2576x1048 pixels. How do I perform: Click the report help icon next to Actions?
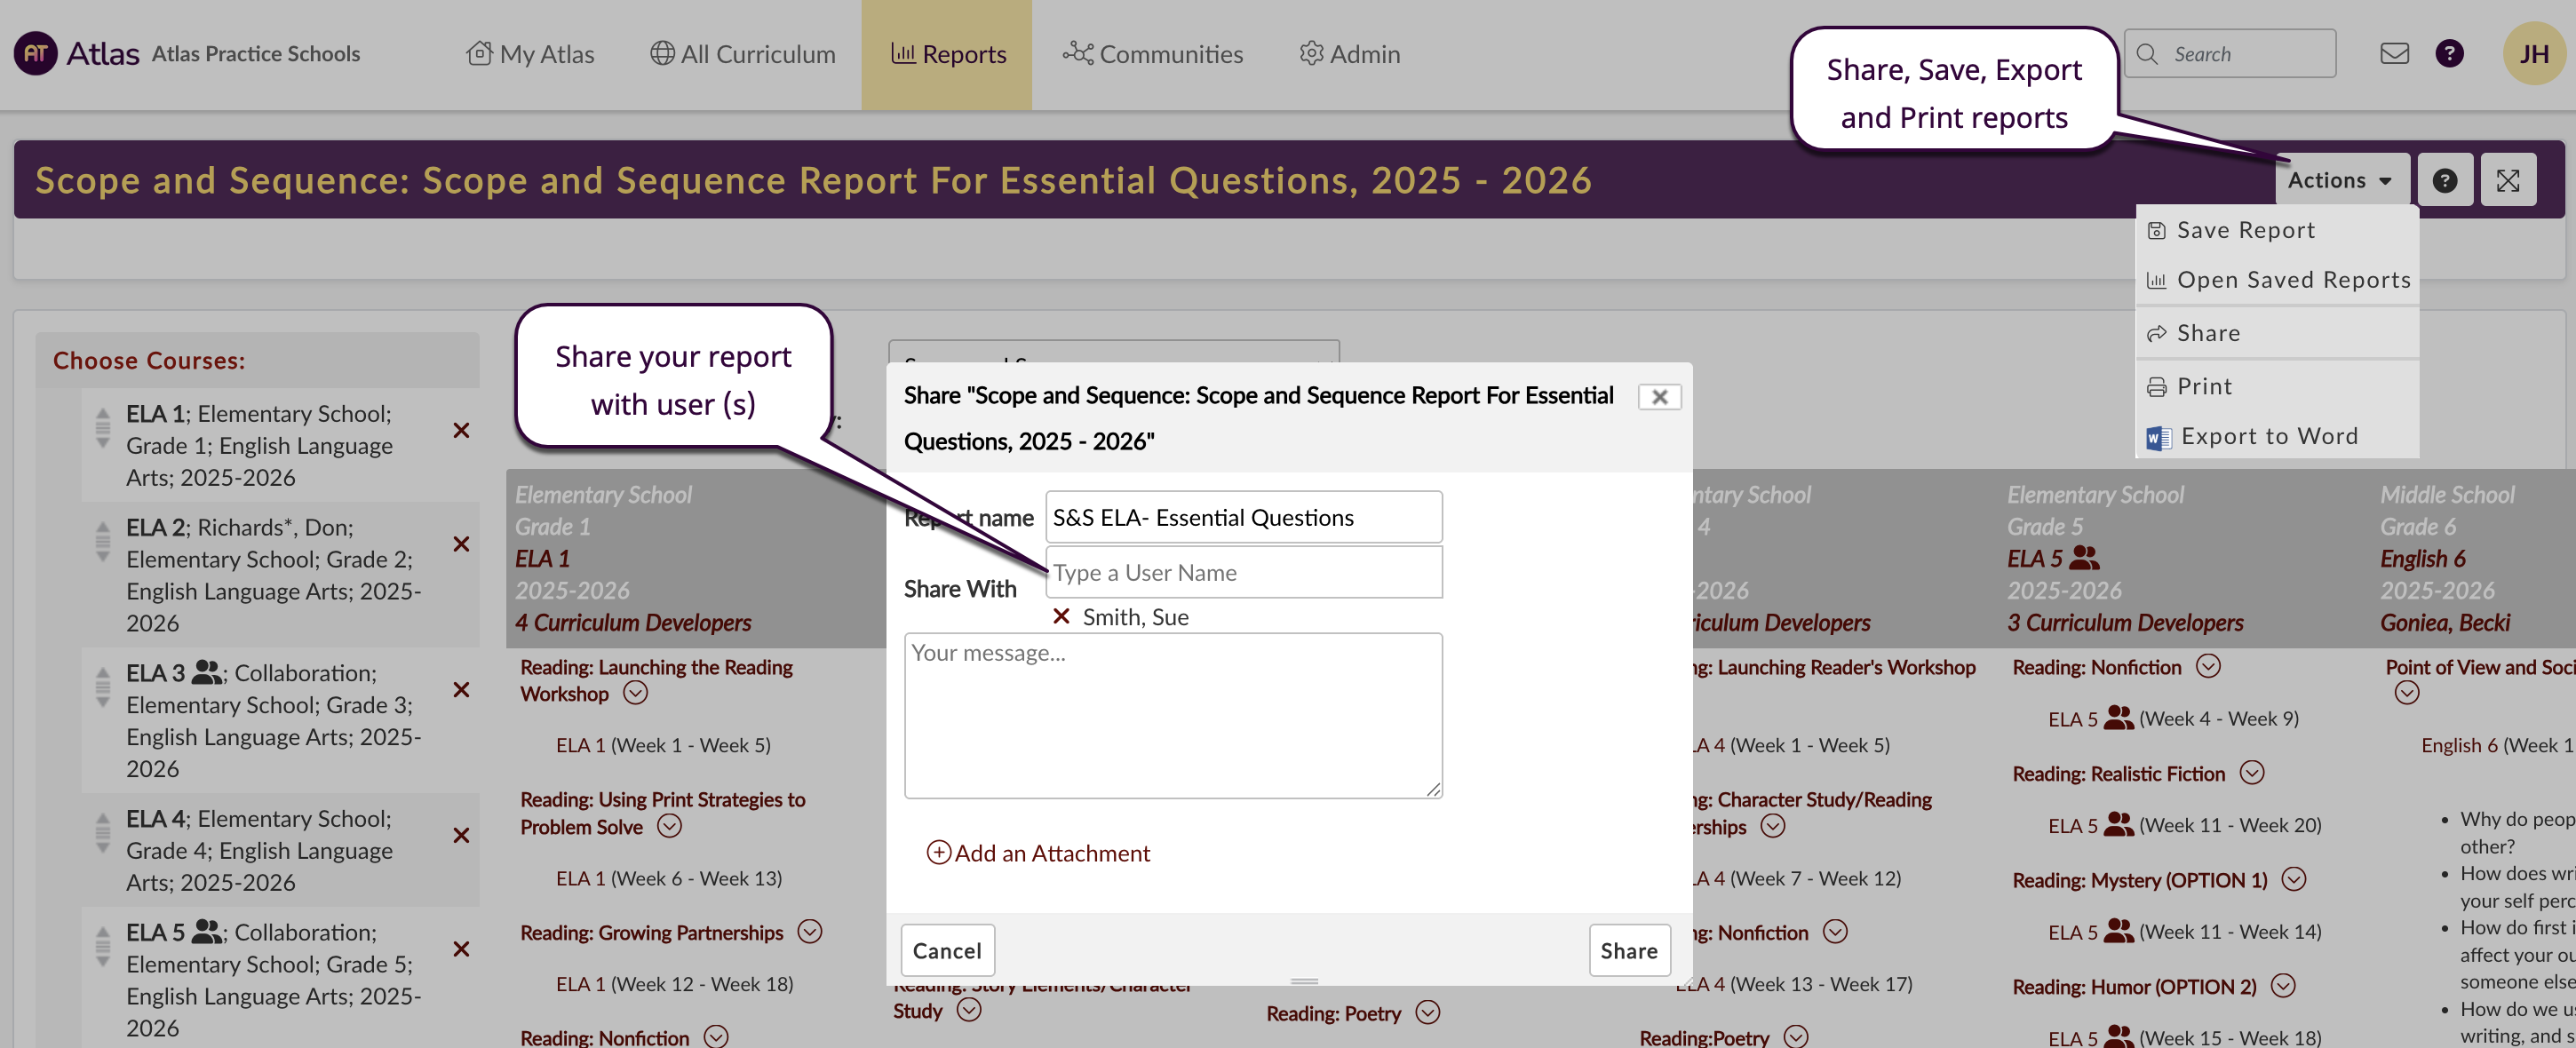coord(2444,180)
